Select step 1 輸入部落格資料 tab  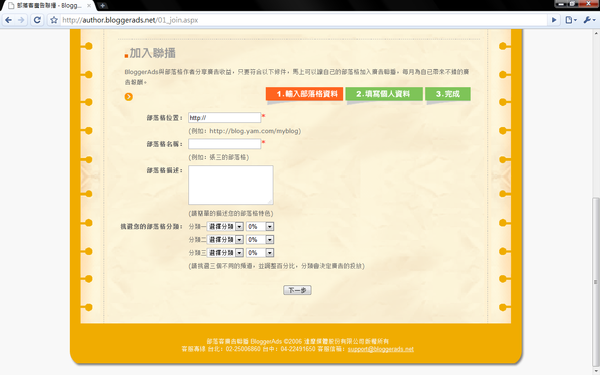pyautogui.click(x=305, y=94)
